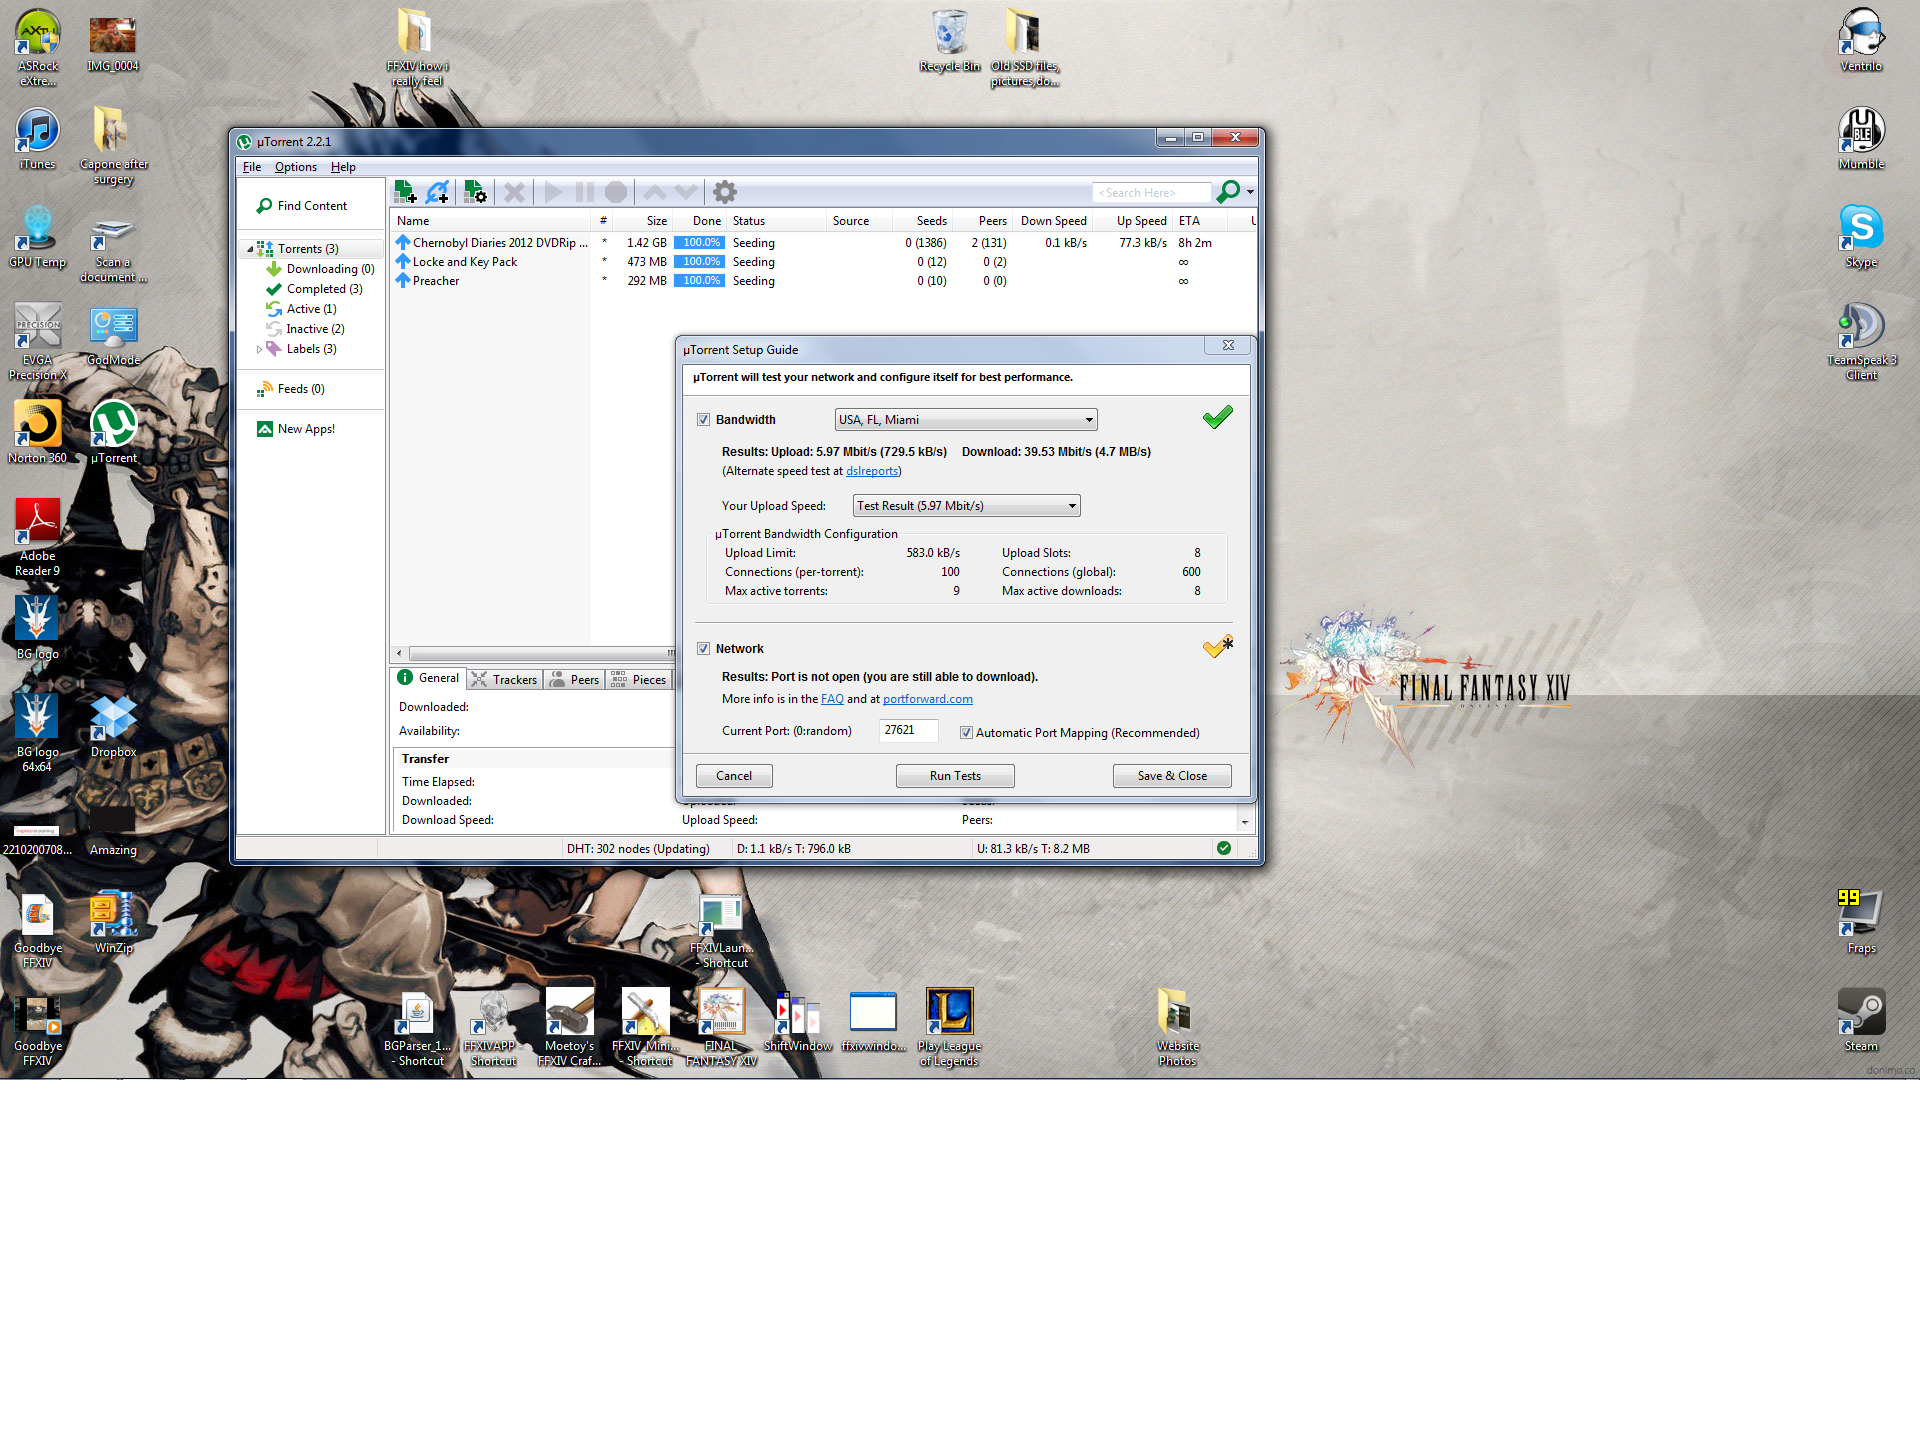Open the search provider dropdown arrow
The image size is (1920, 1430).
click(1250, 192)
